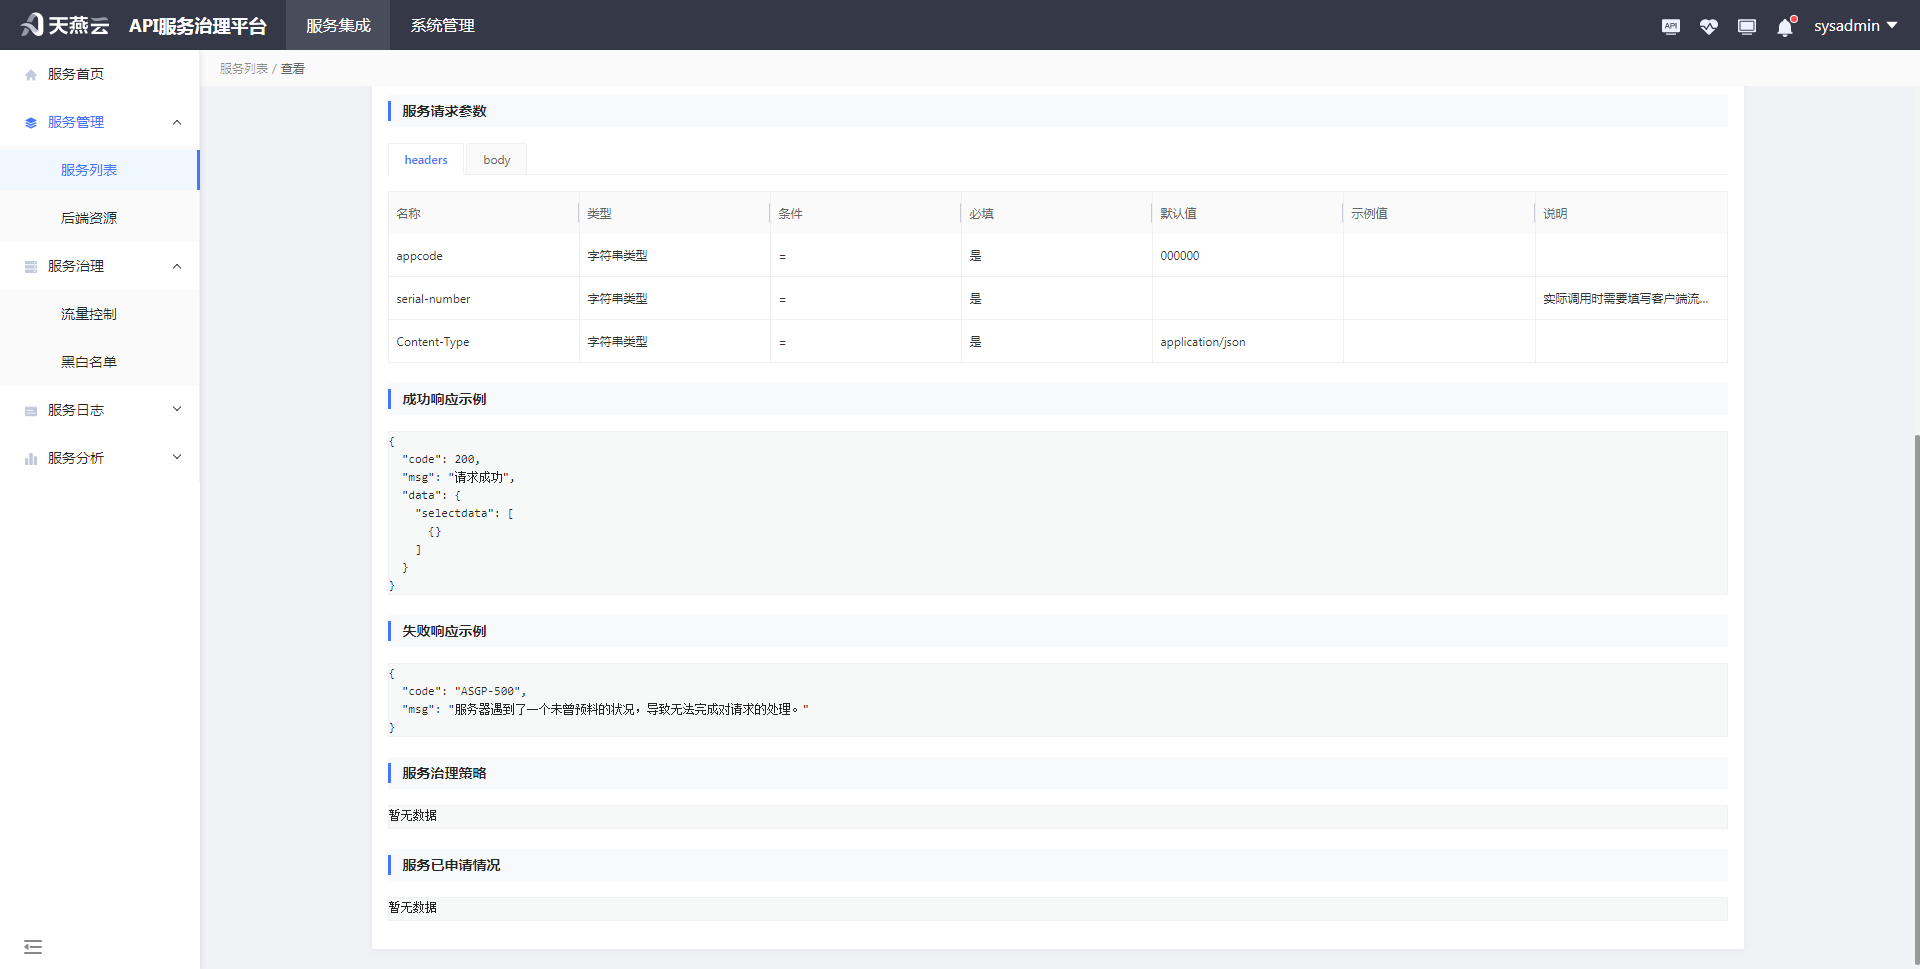Switch to the headers tab
The image size is (1920, 969).
pyautogui.click(x=426, y=159)
